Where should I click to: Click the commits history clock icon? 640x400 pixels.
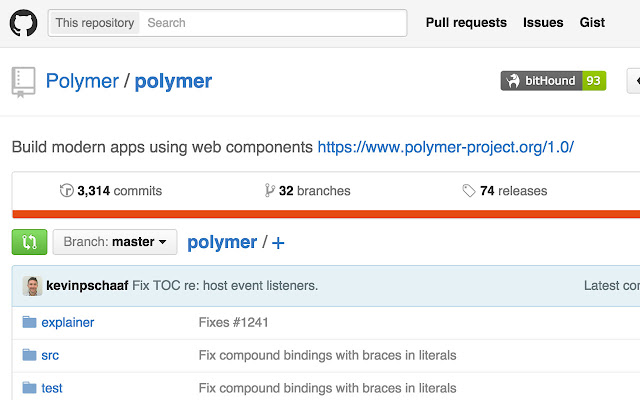pos(67,190)
